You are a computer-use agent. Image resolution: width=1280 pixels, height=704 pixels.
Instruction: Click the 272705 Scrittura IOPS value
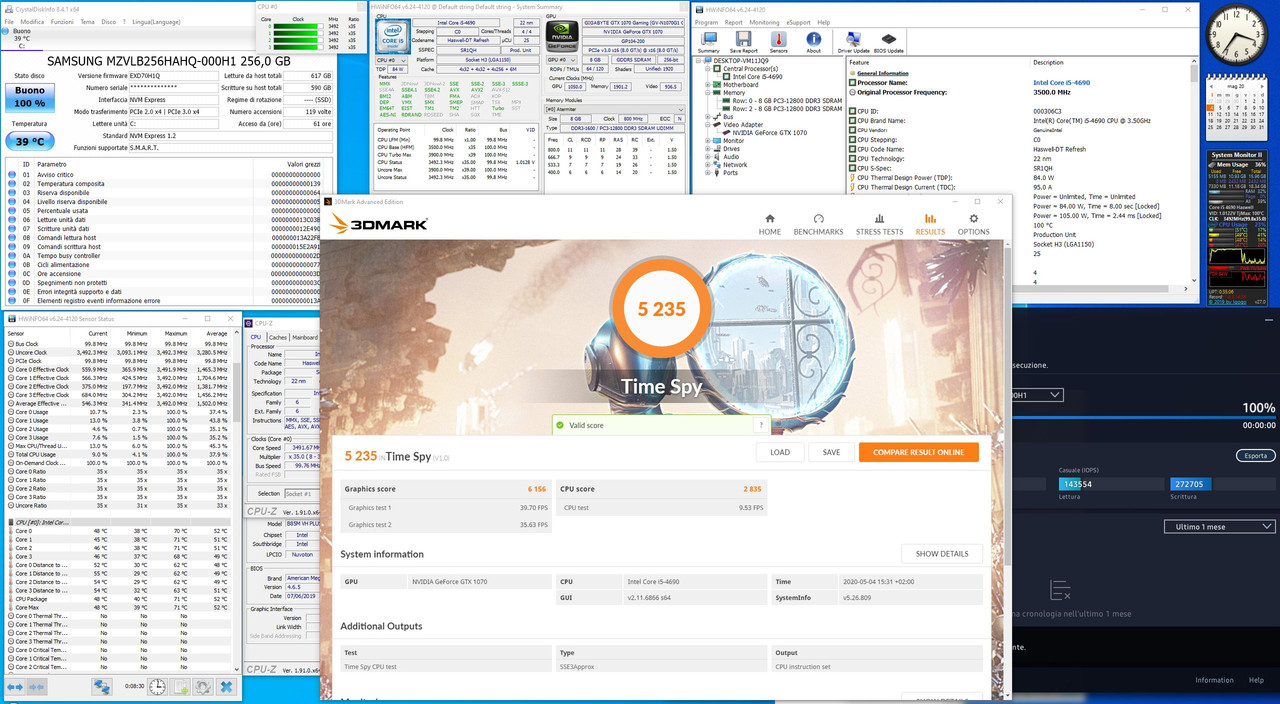(1187, 484)
